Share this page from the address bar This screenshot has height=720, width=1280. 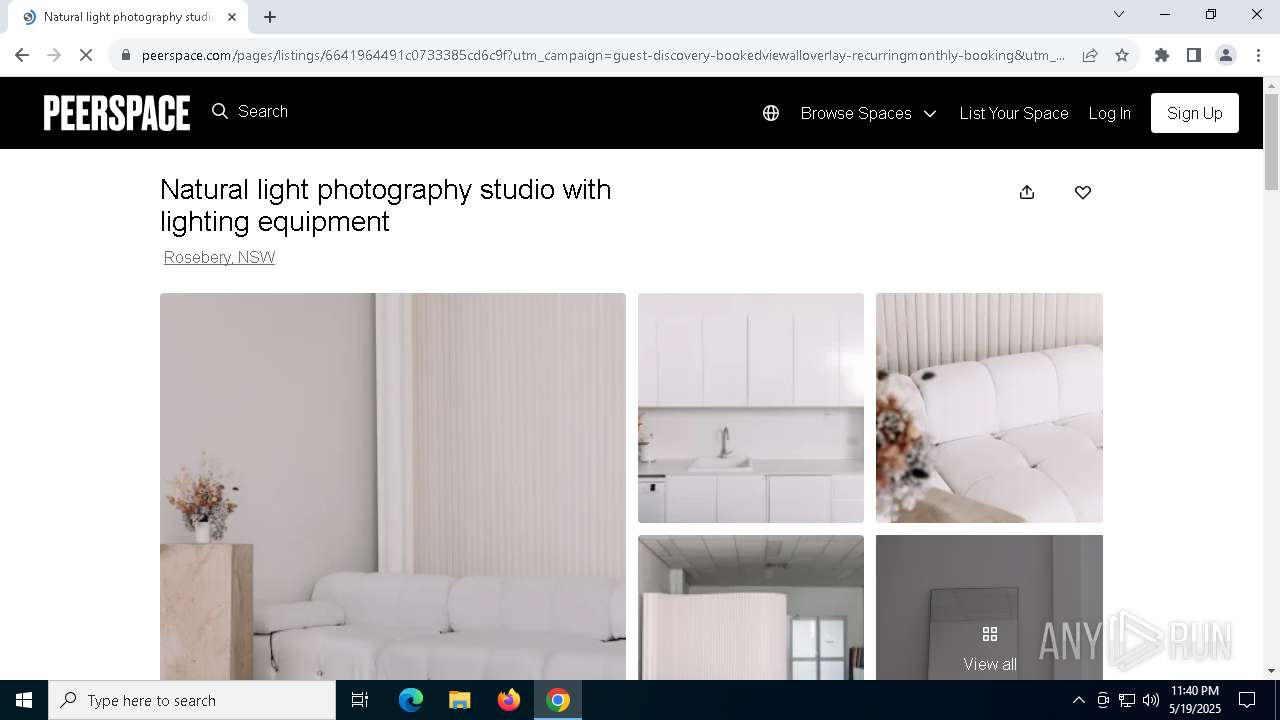pyautogui.click(x=1090, y=55)
